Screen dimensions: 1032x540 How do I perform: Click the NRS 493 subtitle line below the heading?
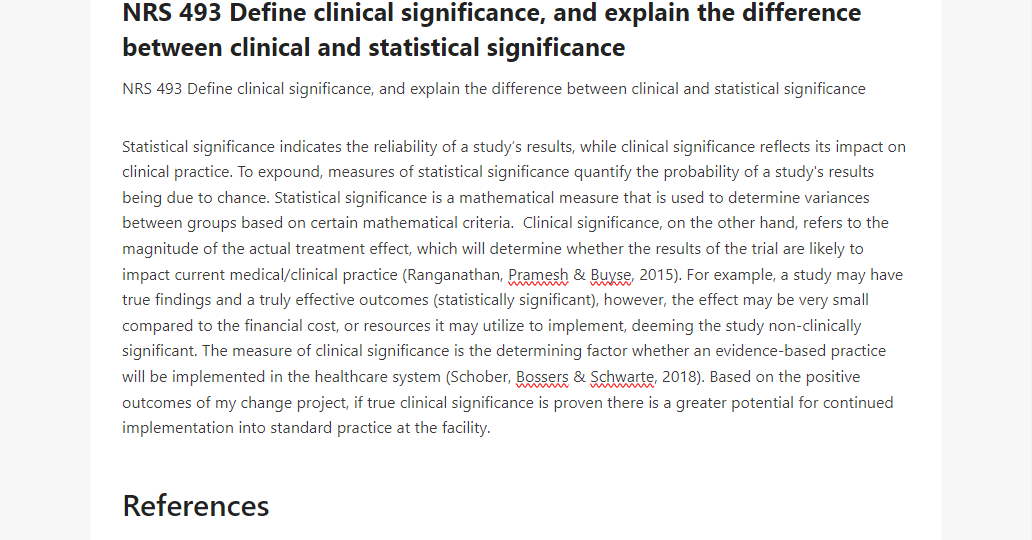494,89
